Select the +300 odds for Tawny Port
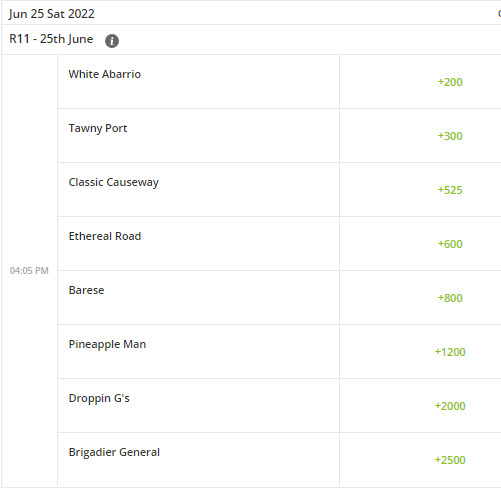This screenshot has width=501, height=490. (x=450, y=136)
